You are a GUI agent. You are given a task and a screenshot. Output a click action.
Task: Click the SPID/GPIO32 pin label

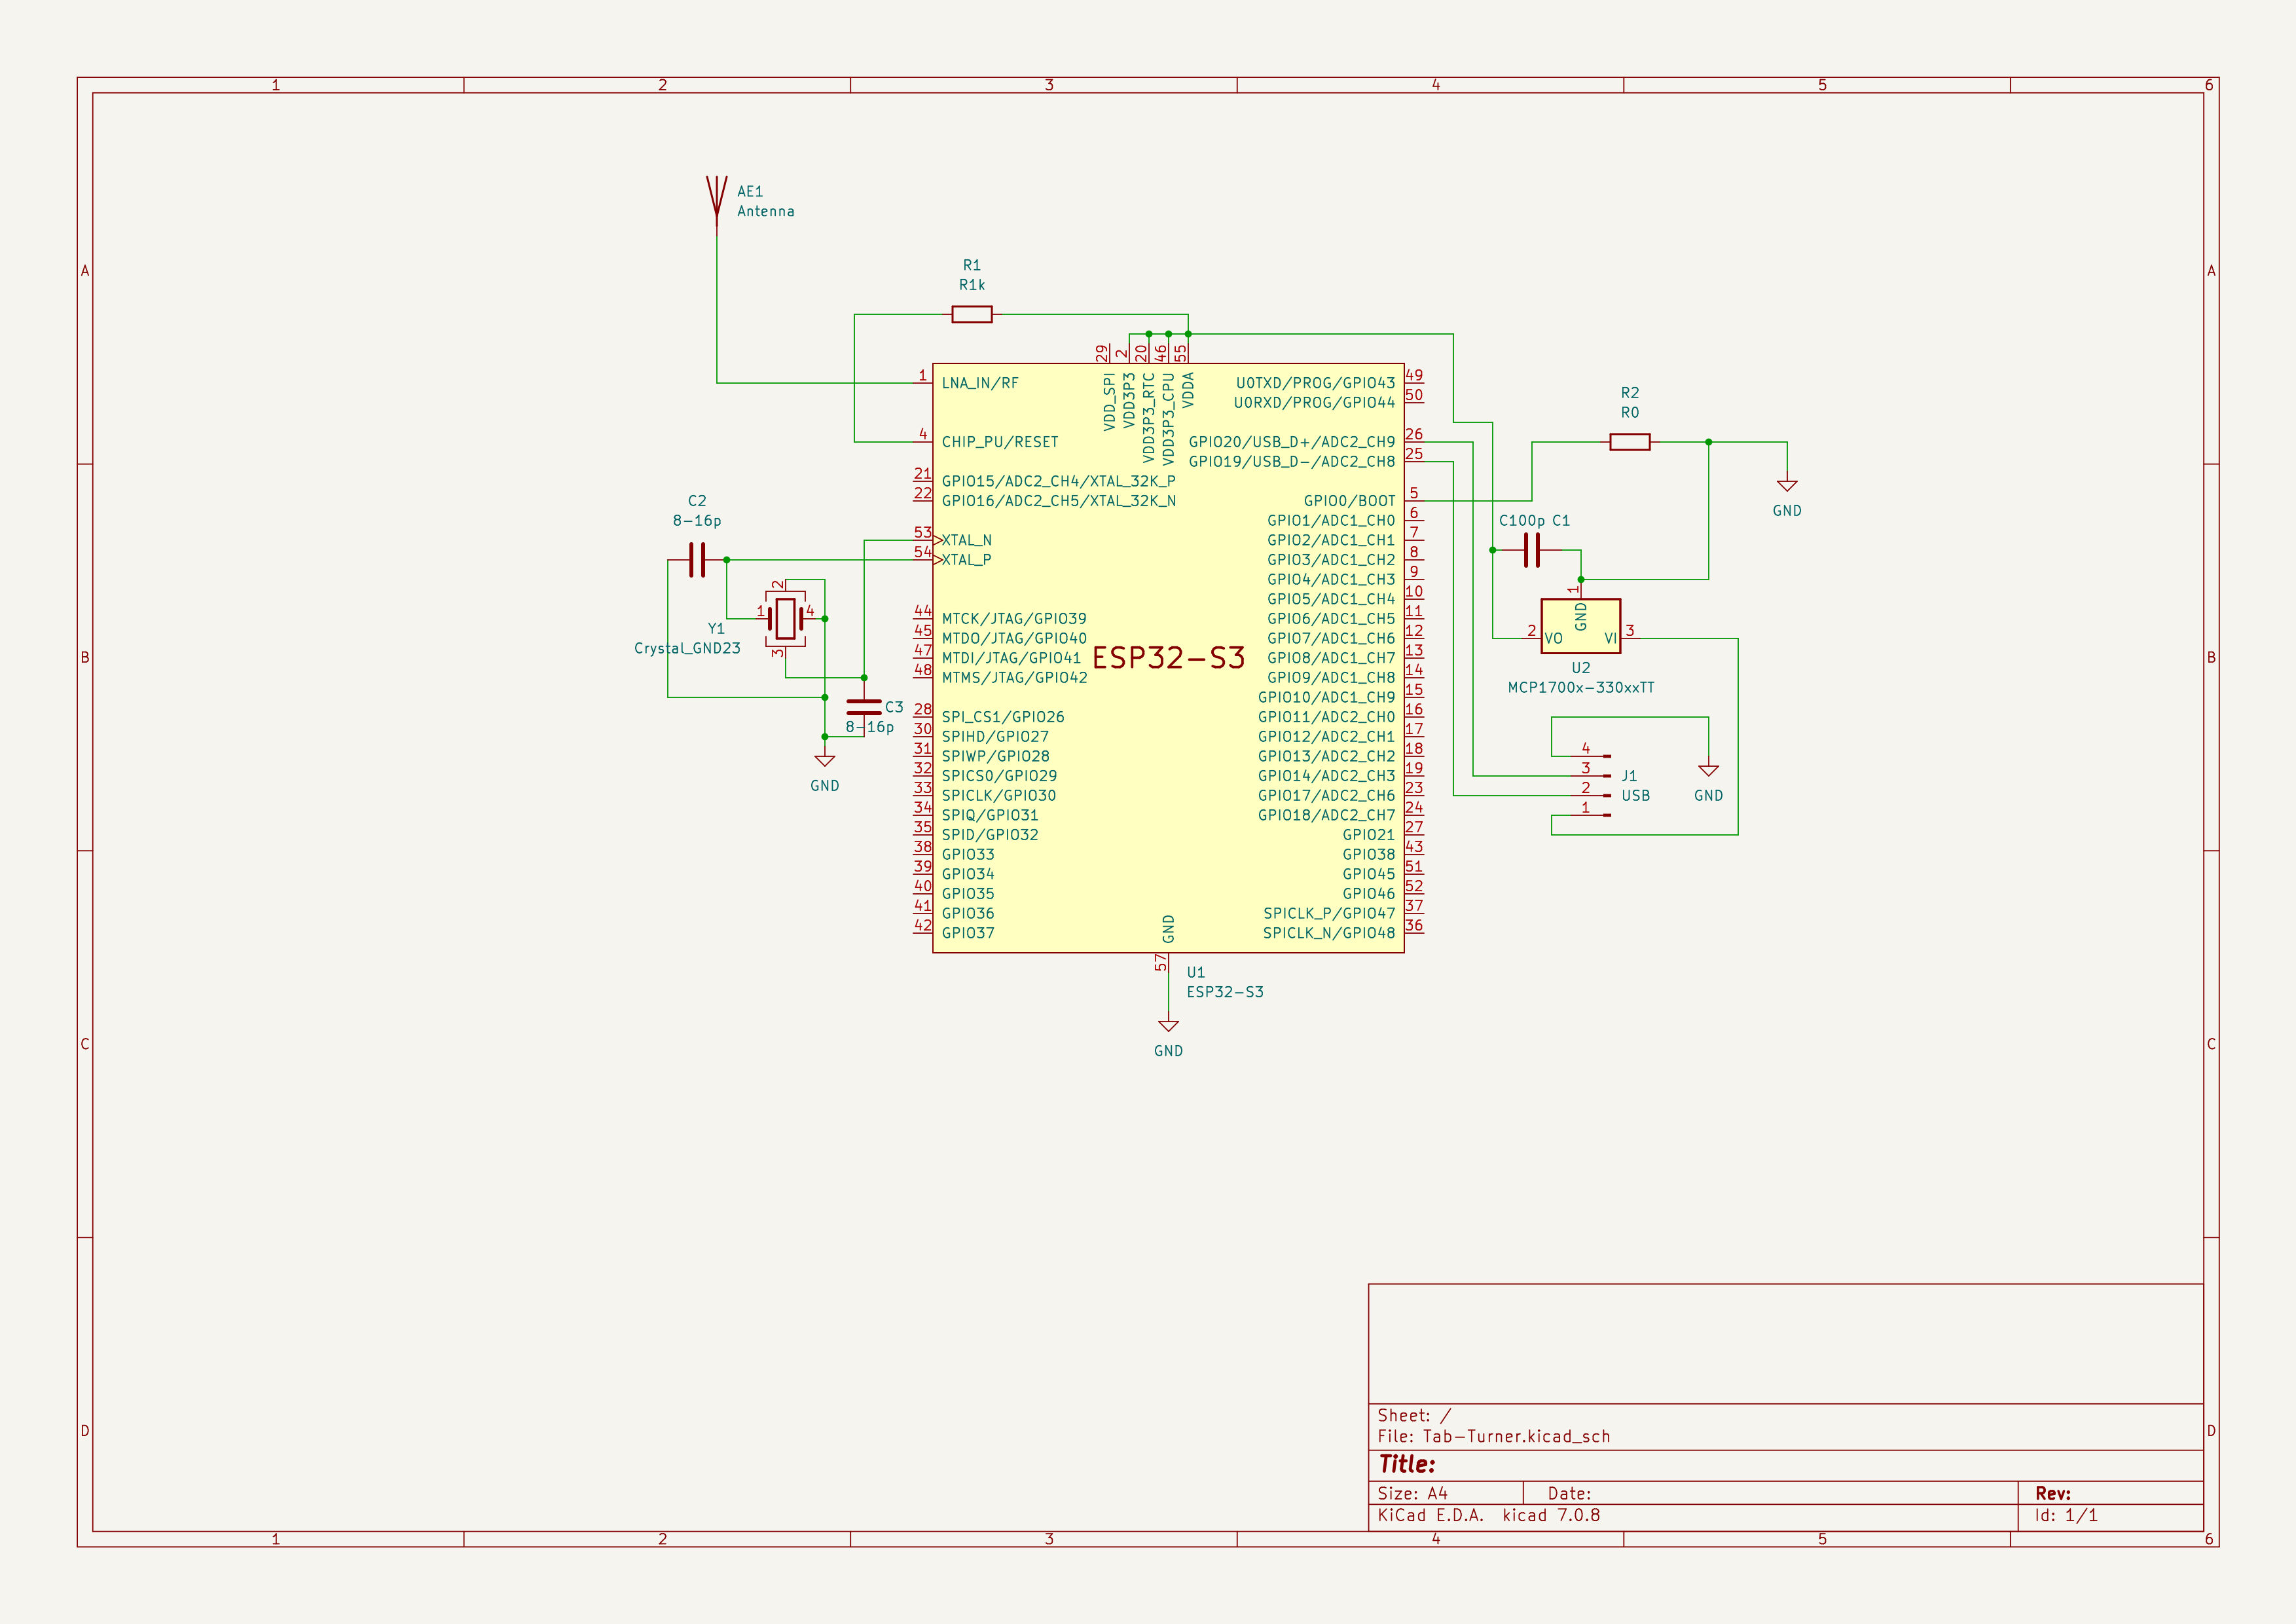[989, 835]
